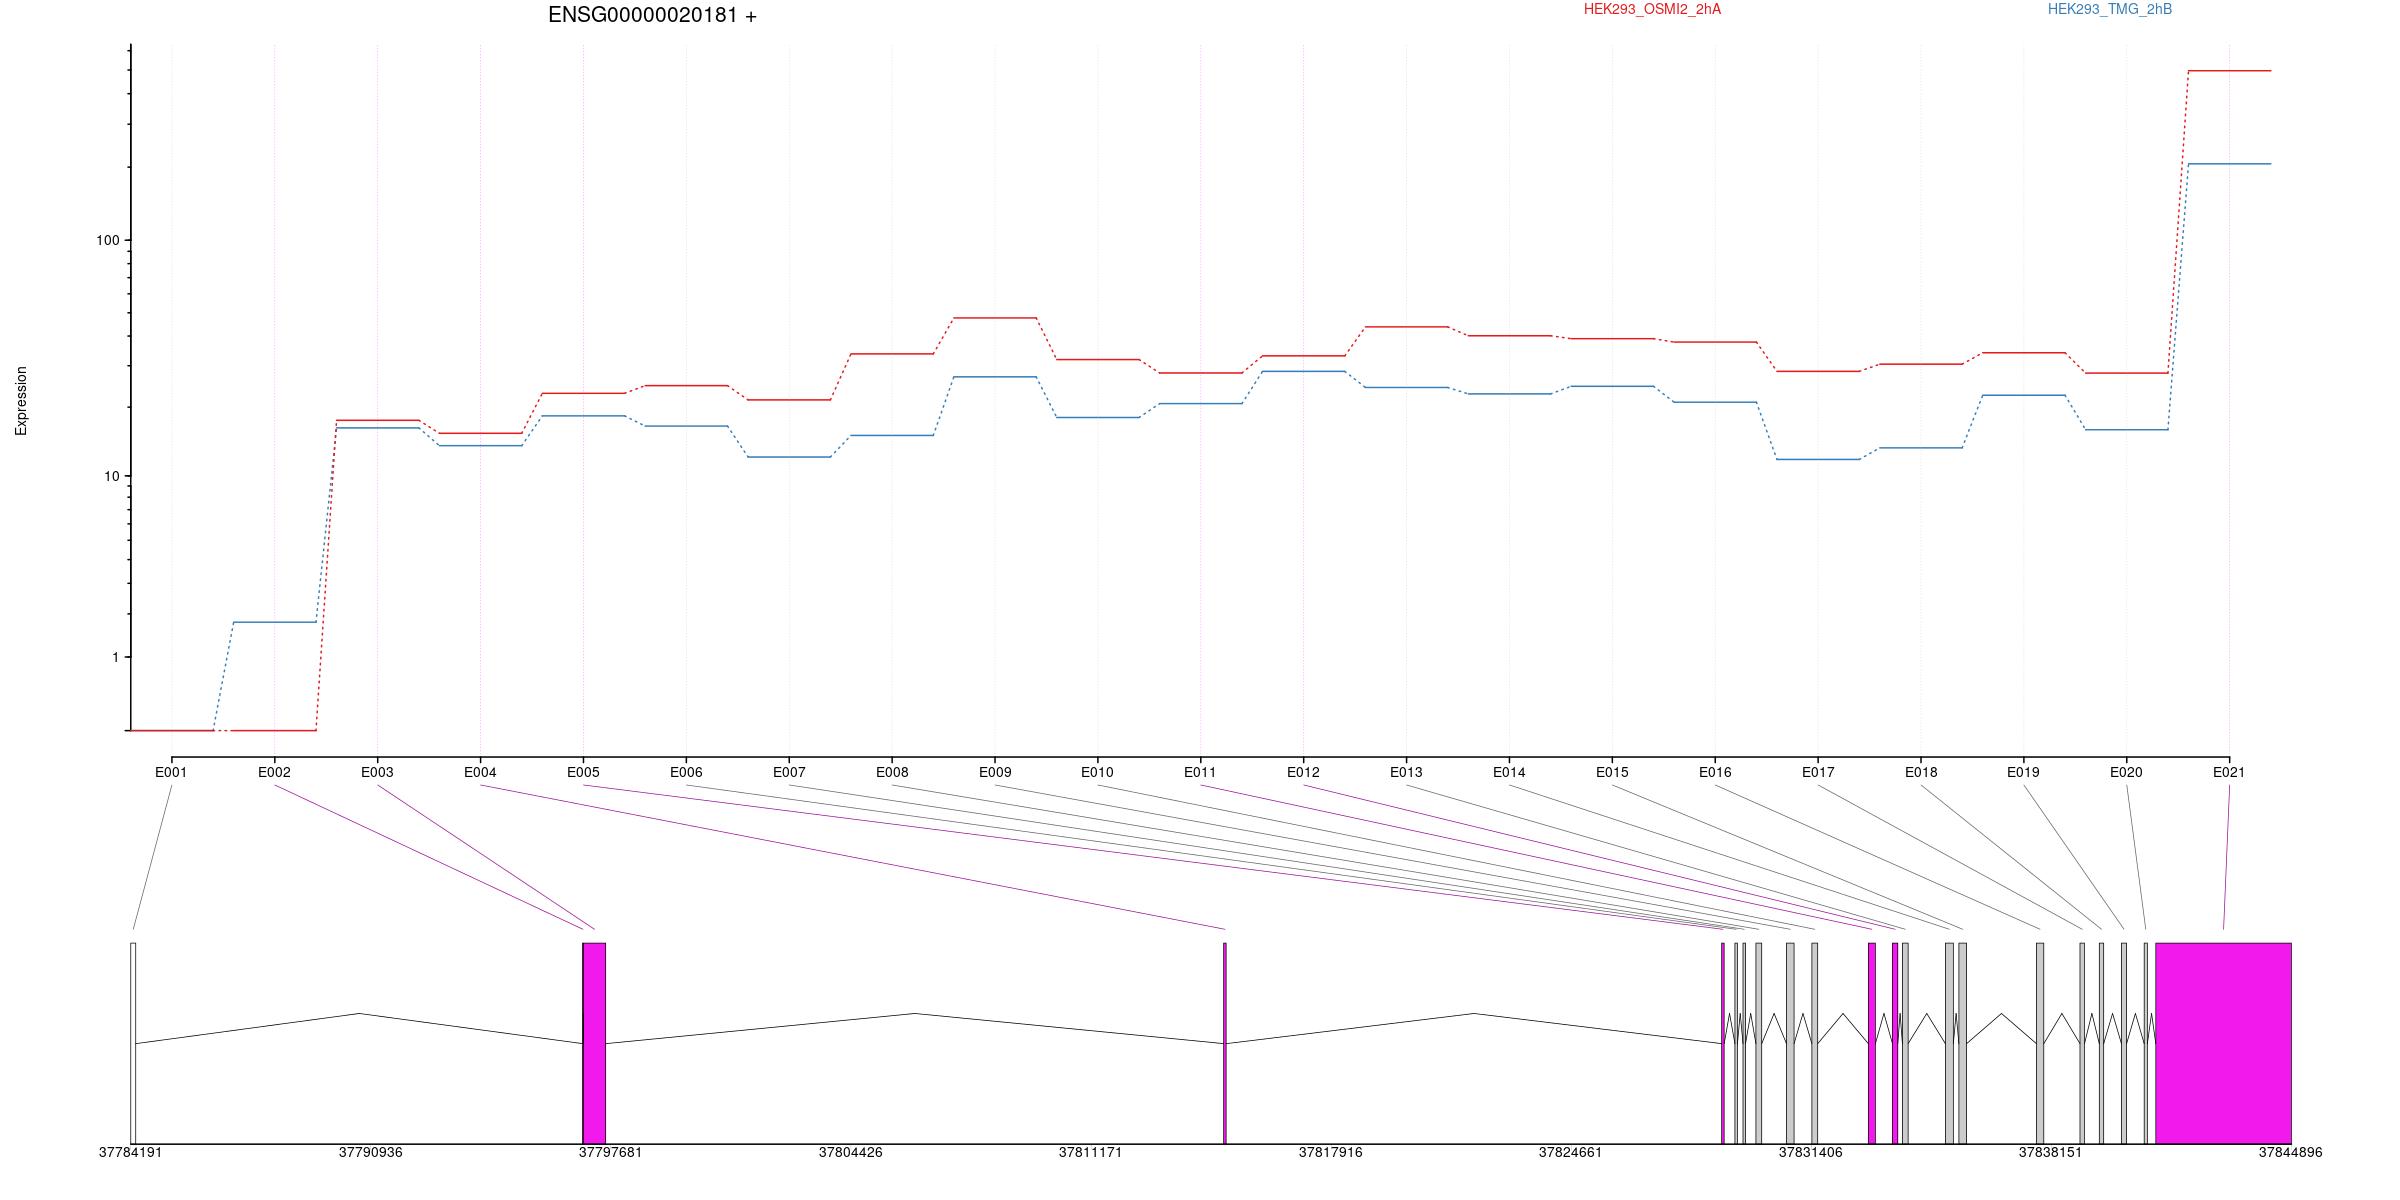2400x1200 pixels.
Task: Click the Expression y-axis label
Action: click(21, 401)
